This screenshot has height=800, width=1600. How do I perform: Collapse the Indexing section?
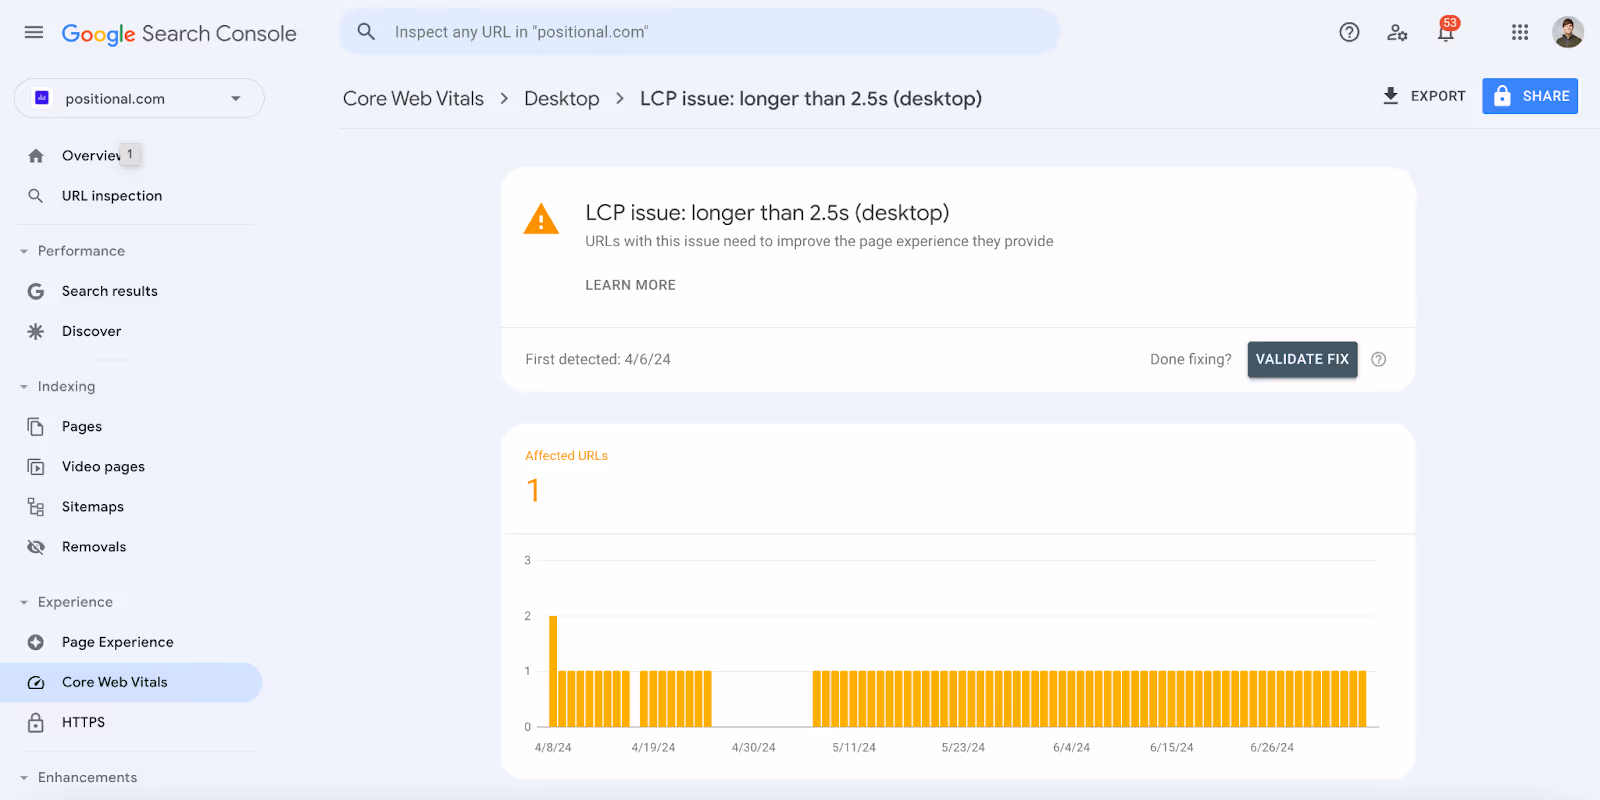click(x=24, y=386)
